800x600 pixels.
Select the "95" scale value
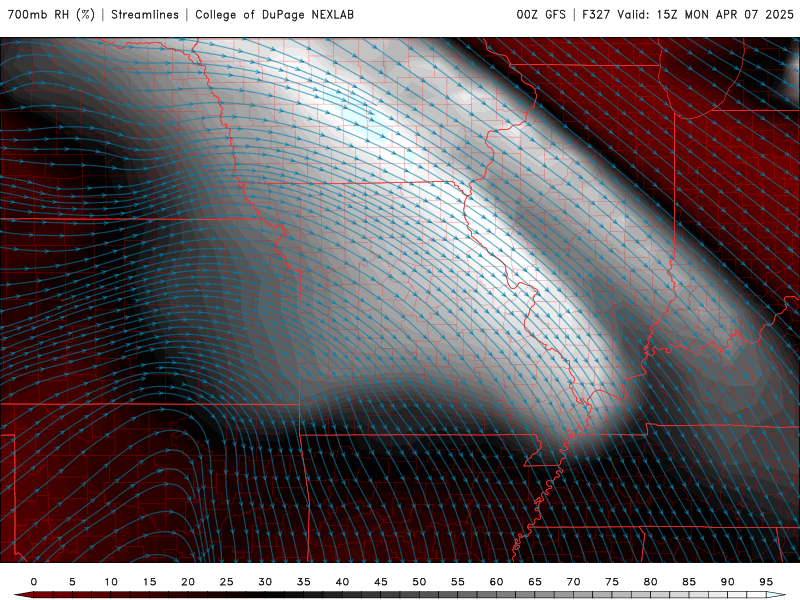(x=766, y=582)
